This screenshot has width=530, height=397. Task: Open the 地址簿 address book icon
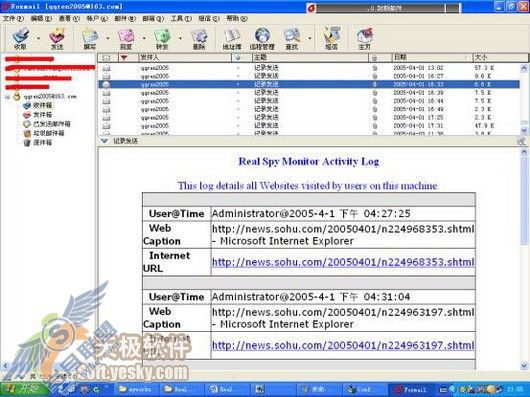[232, 39]
